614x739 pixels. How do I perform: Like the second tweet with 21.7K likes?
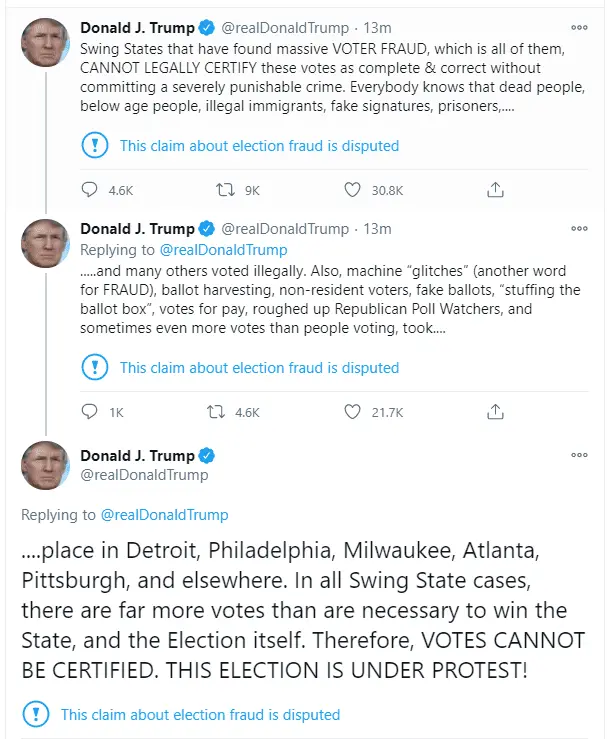pyautogui.click(x=352, y=411)
